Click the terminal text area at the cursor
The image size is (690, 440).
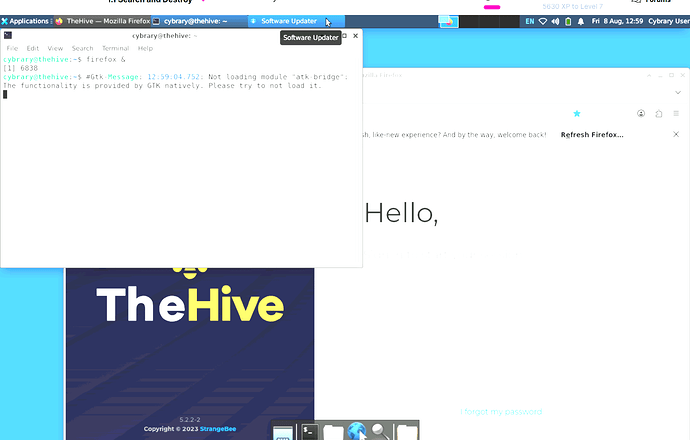(5, 94)
